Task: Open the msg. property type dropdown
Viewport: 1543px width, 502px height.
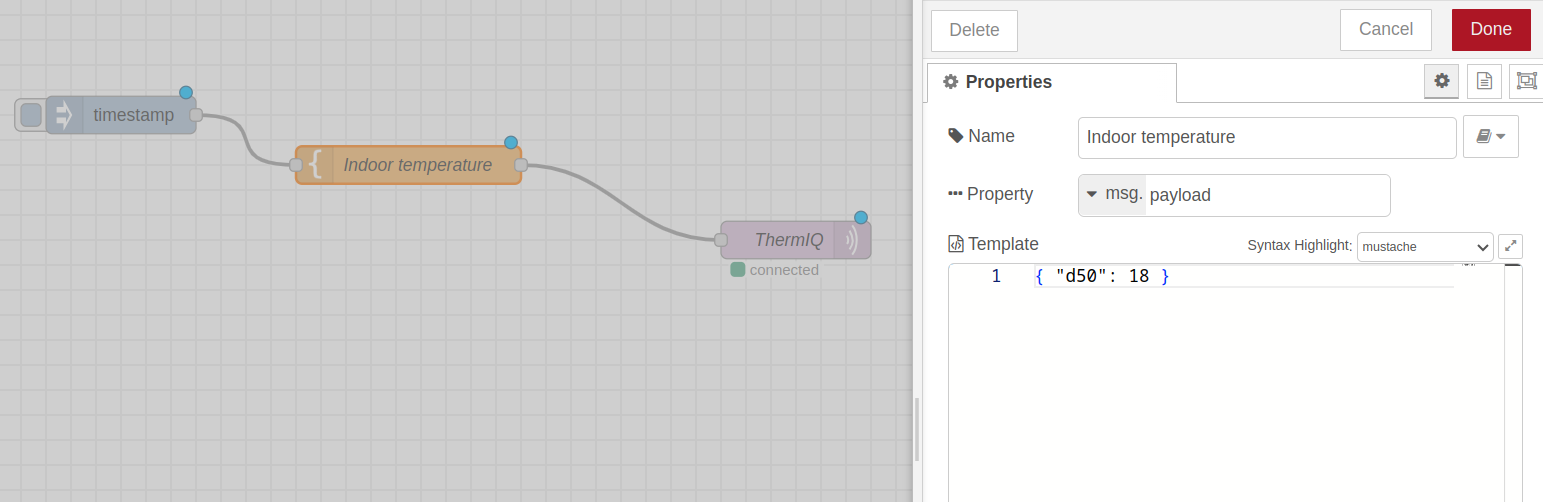Action: pos(1112,195)
